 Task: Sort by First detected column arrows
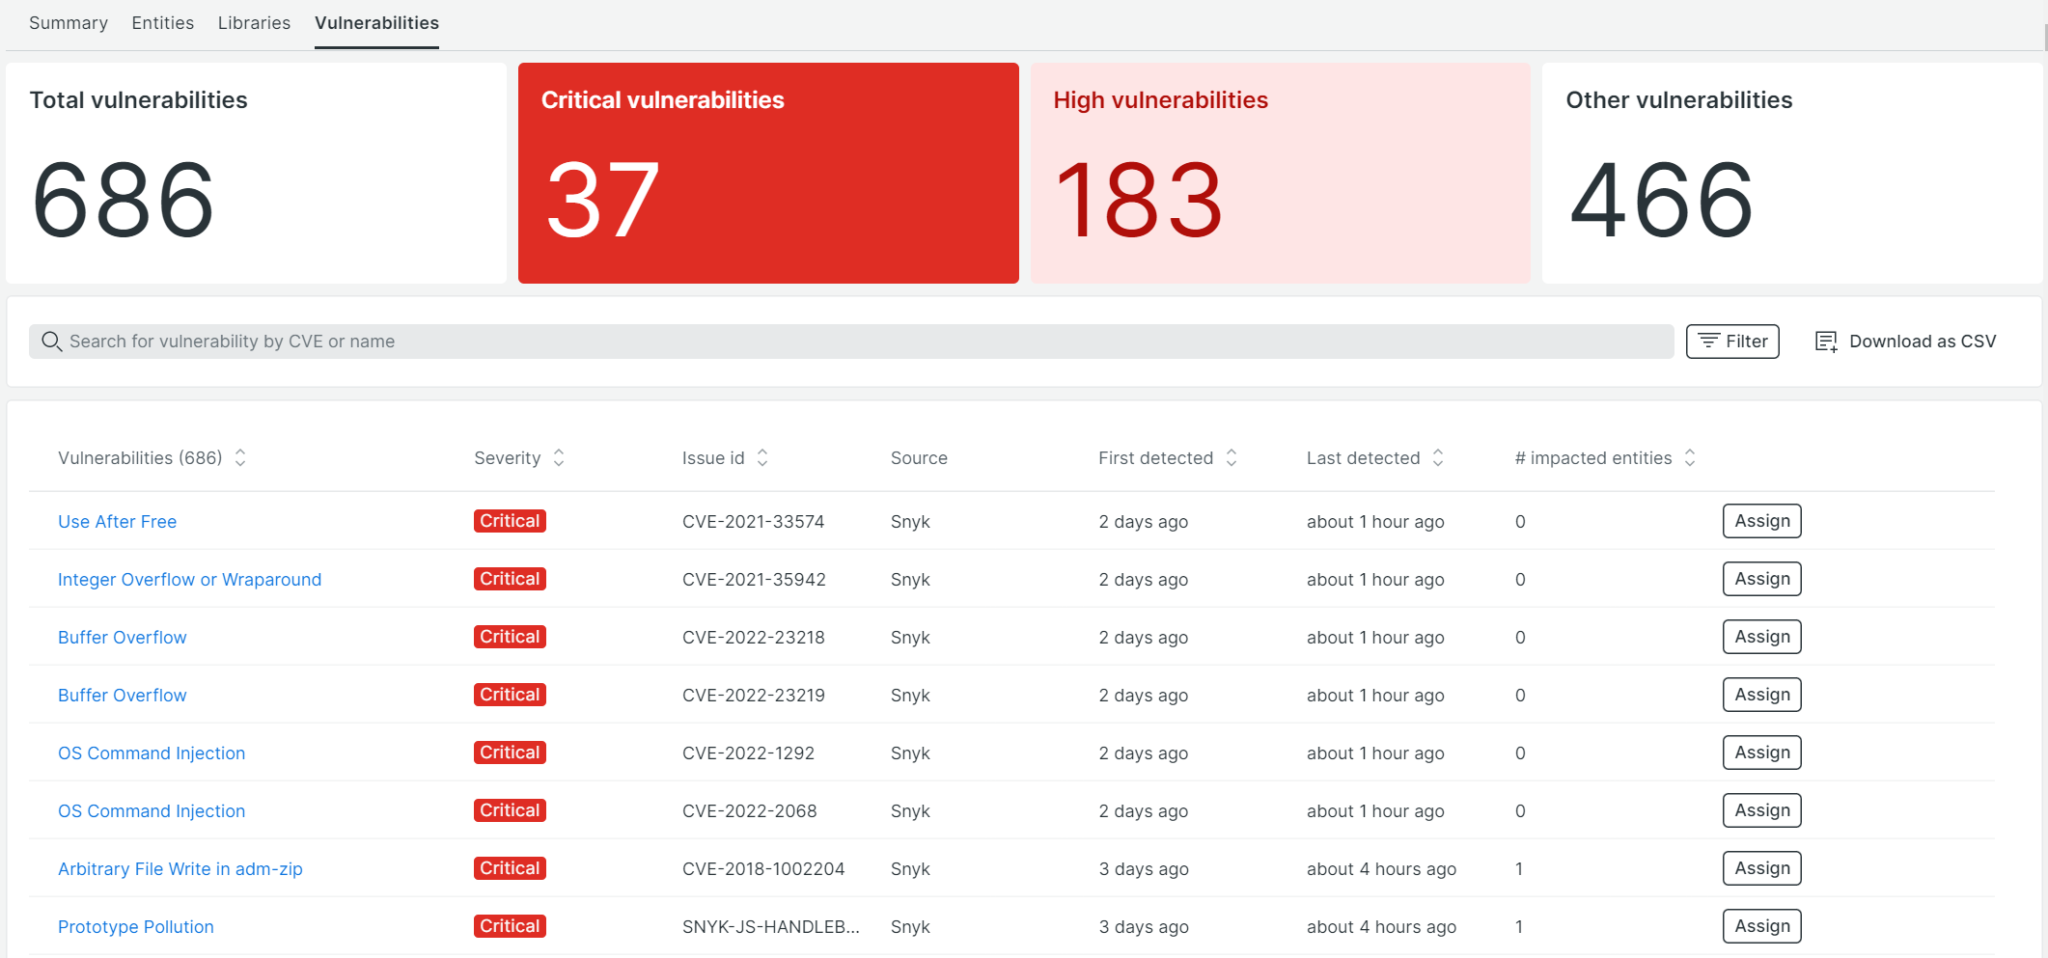(x=1231, y=458)
